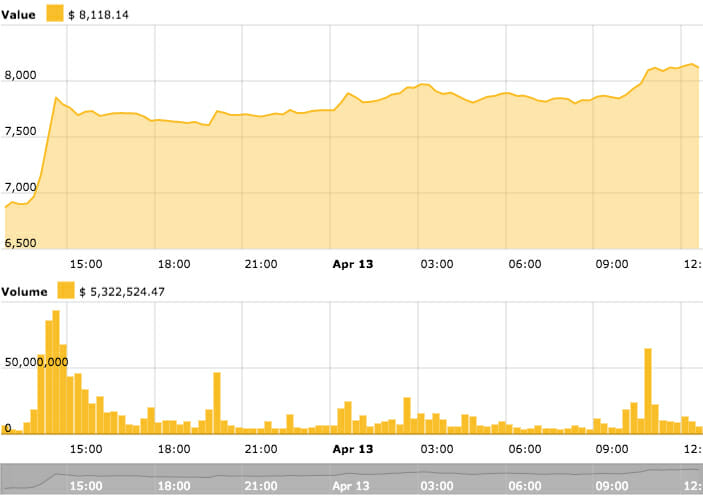Click the 6,500 price axis label
Viewport: 703px width, 500px height.
click(20, 243)
